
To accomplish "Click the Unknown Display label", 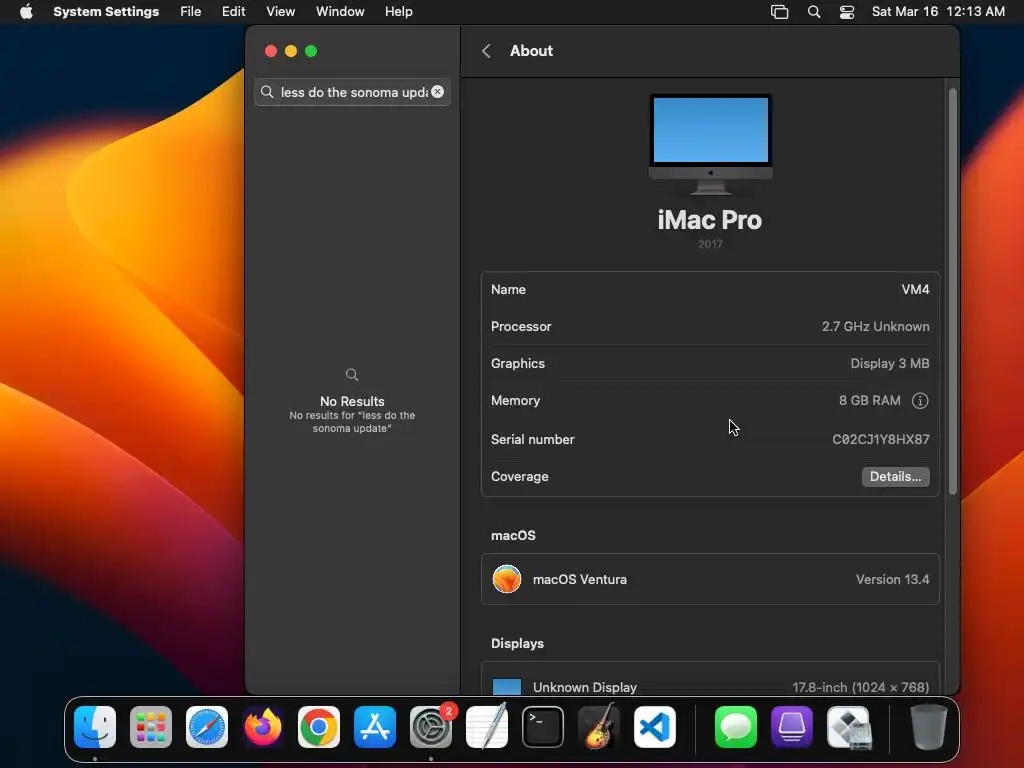I will (x=584, y=687).
